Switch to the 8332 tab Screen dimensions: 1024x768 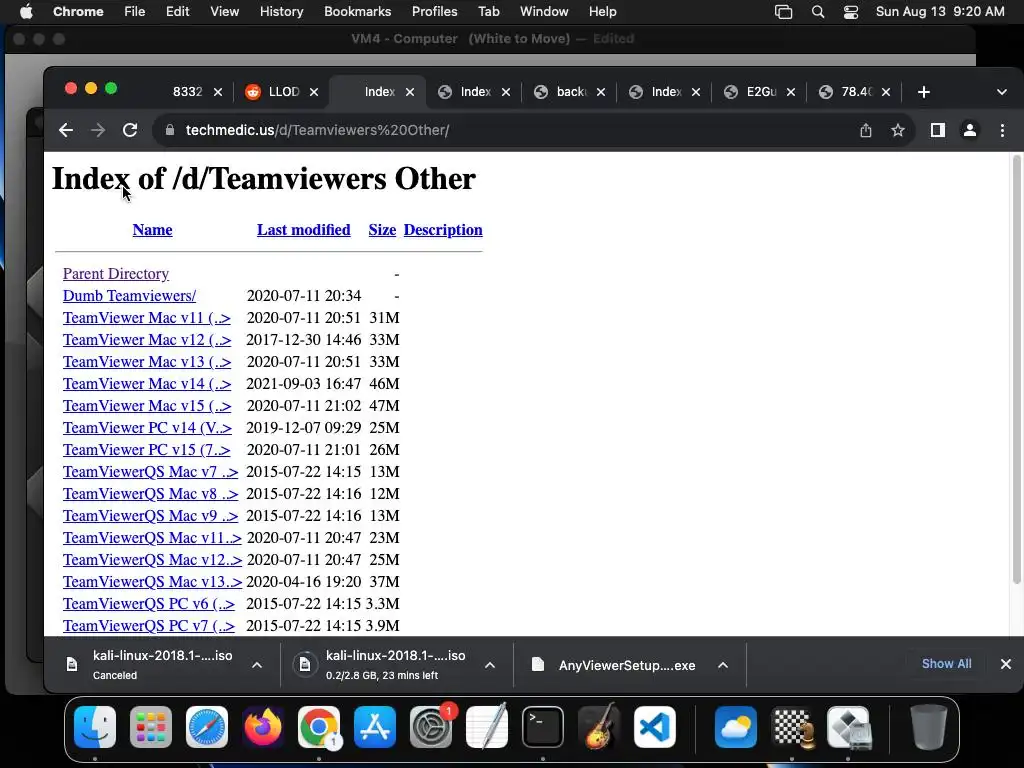click(187, 92)
